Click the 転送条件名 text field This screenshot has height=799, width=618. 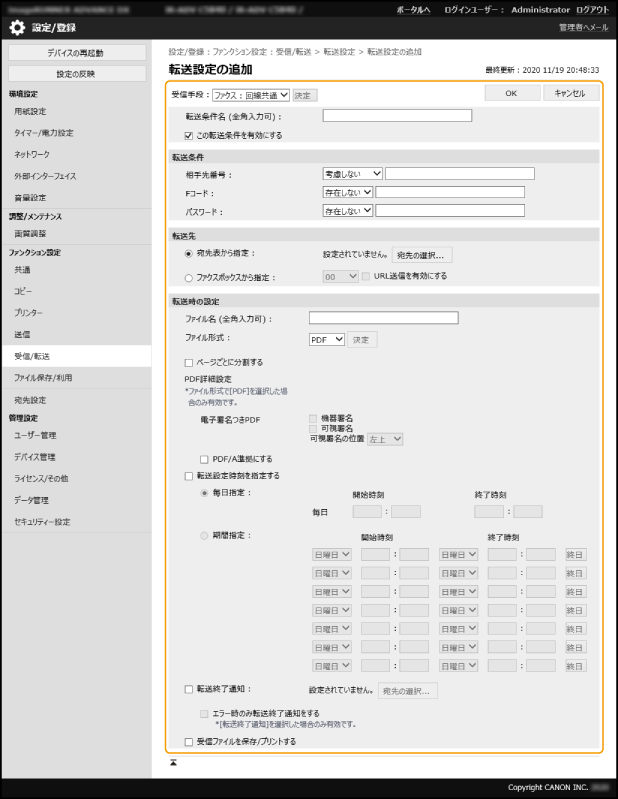tap(396, 116)
